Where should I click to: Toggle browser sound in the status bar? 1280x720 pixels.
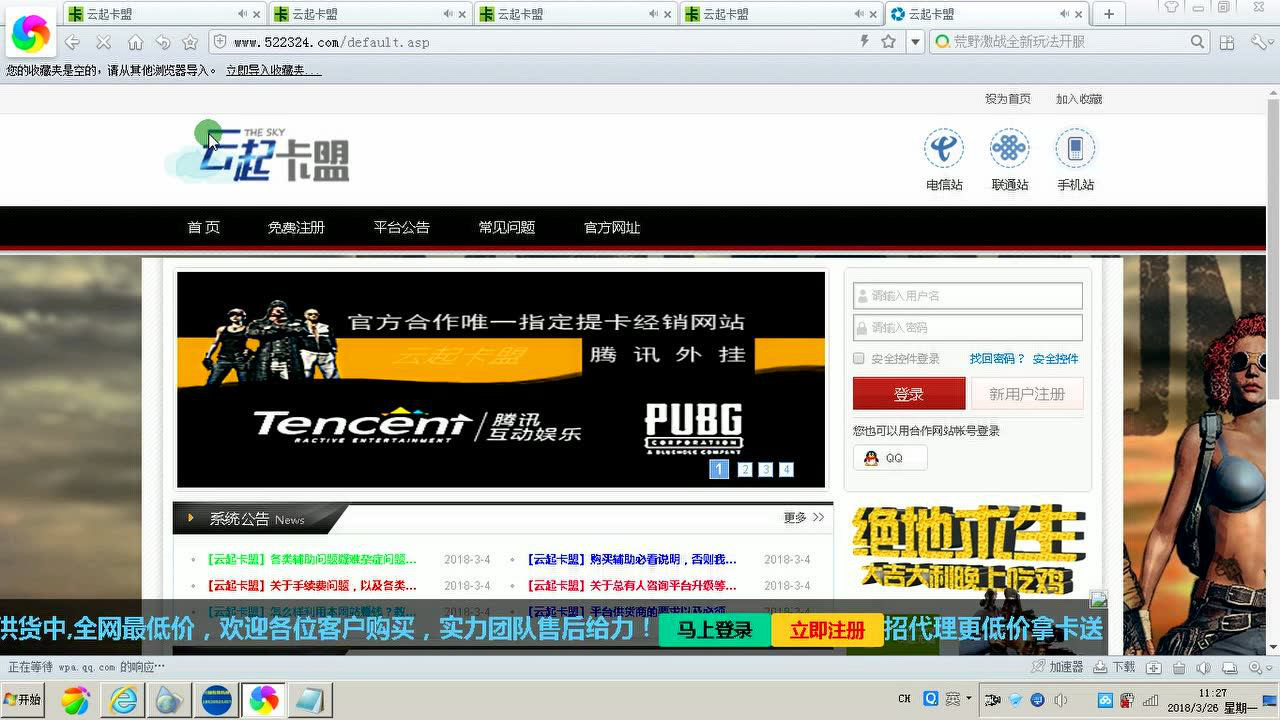coord(1204,667)
